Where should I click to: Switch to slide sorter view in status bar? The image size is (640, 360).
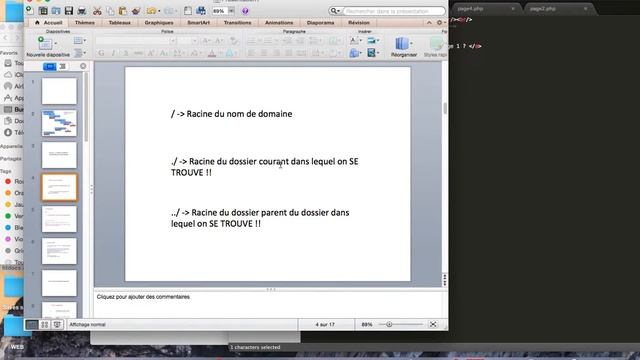pos(44,324)
